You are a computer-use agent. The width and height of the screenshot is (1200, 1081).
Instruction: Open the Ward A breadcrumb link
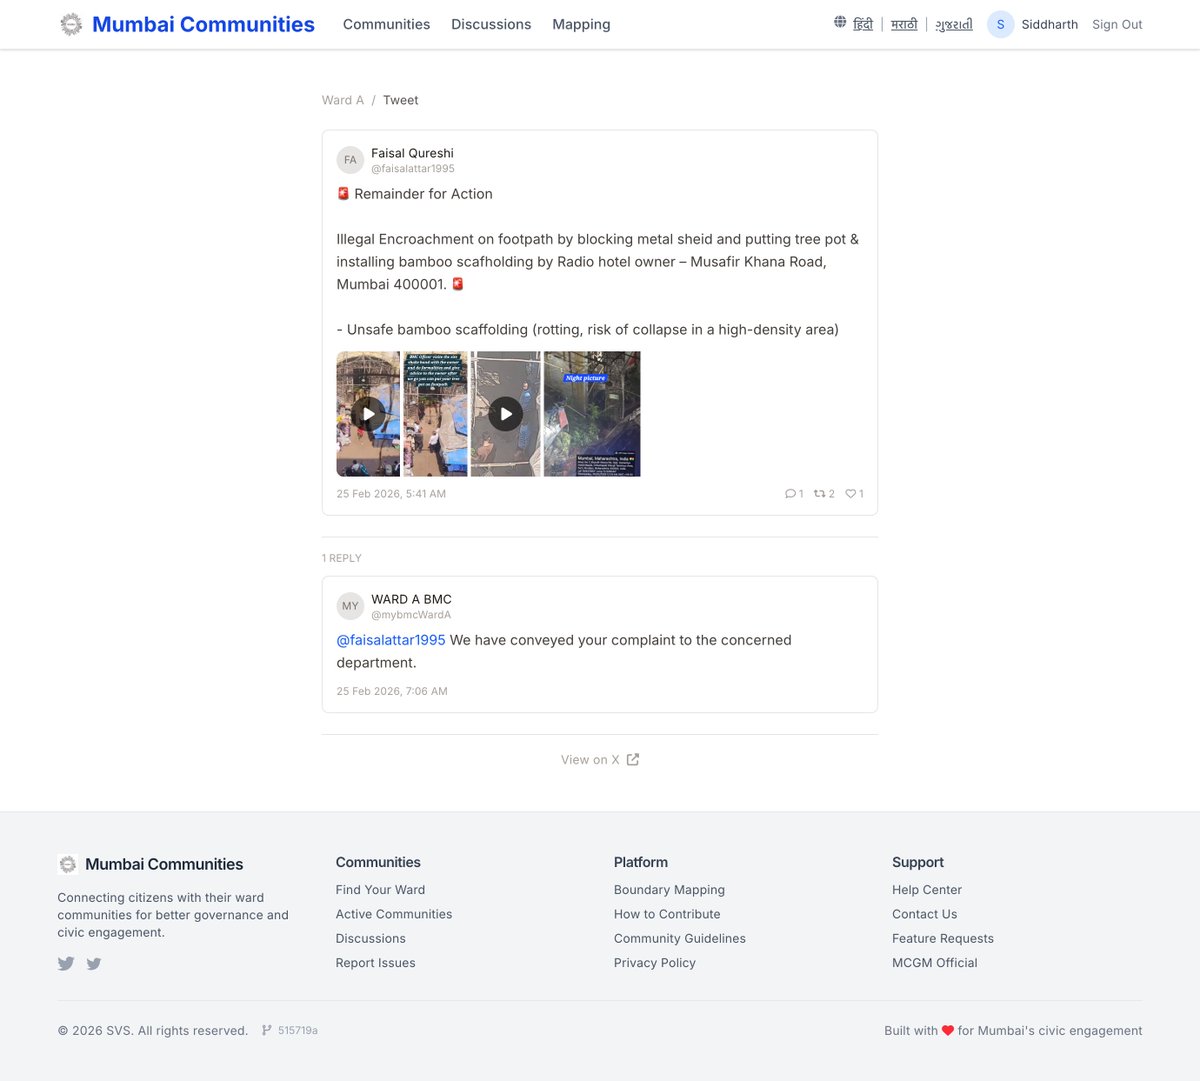coord(342,100)
